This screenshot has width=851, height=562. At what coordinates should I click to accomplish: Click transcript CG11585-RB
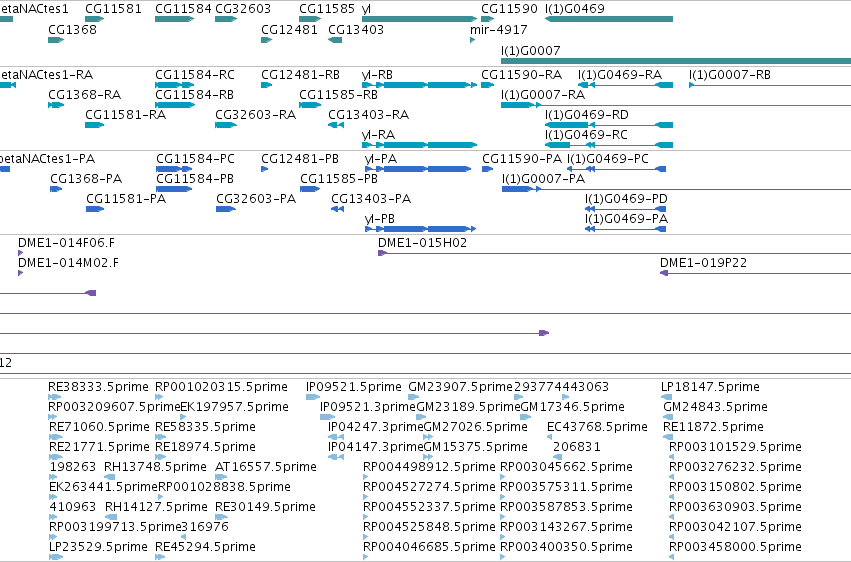(338, 94)
